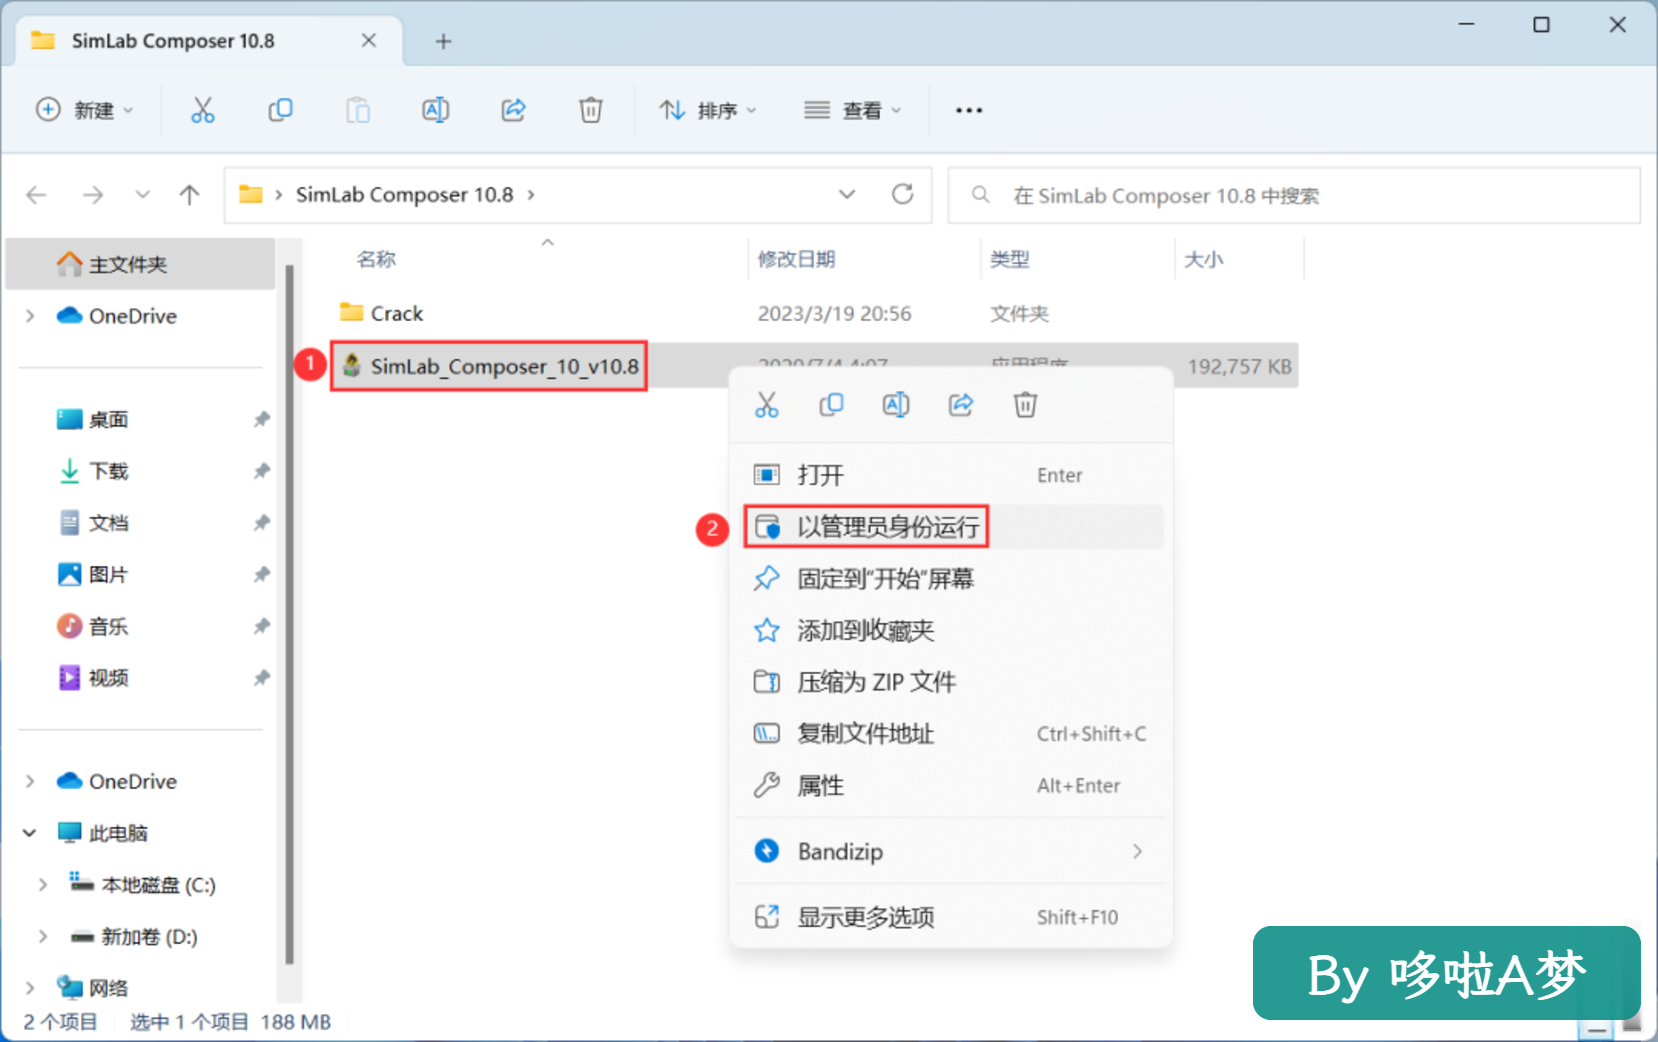Image resolution: width=1658 pixels, height=1042 pixels.
Task: Refresh the current folder view
Action: (902, 194)
